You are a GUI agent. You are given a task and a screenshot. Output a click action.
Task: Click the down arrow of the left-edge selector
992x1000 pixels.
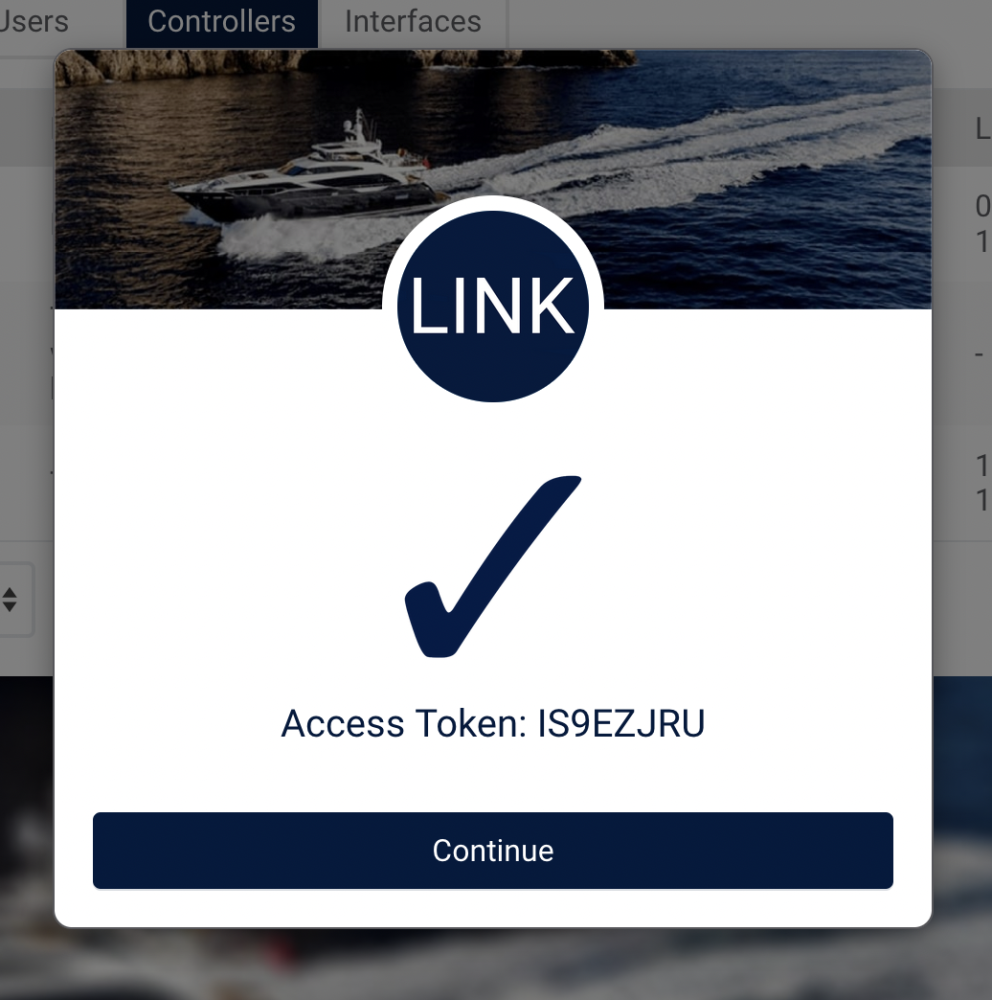(x=10, y=606)
